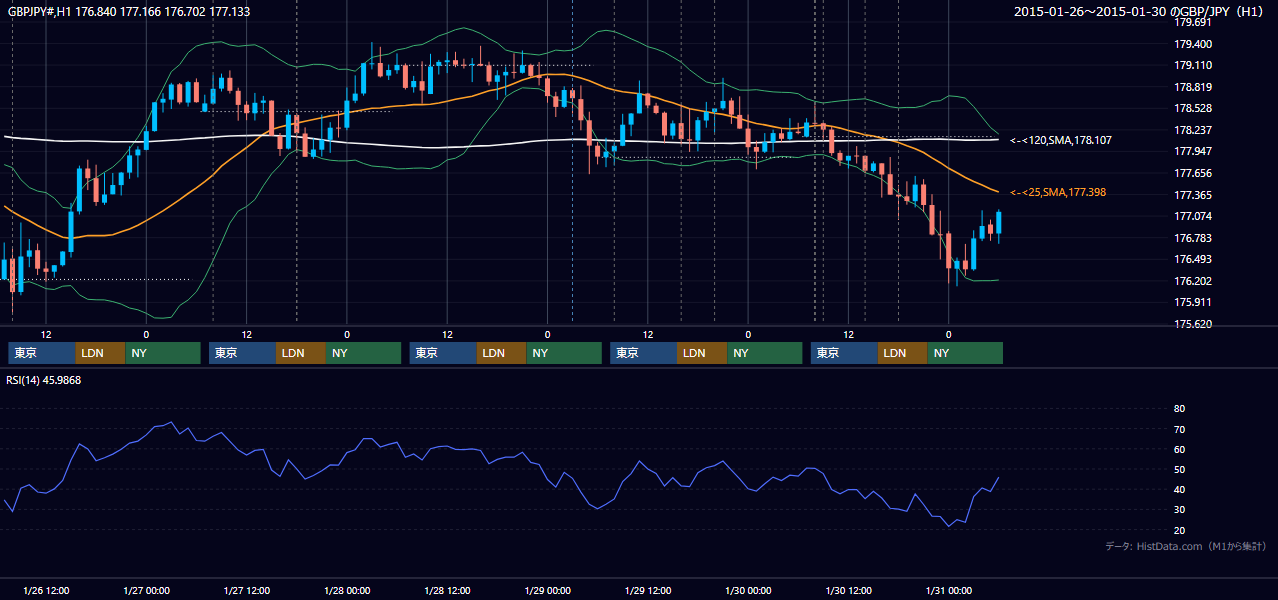Click price axis value 175.620
Viewport: 1278px width, 600px height.
point(1193,324)
